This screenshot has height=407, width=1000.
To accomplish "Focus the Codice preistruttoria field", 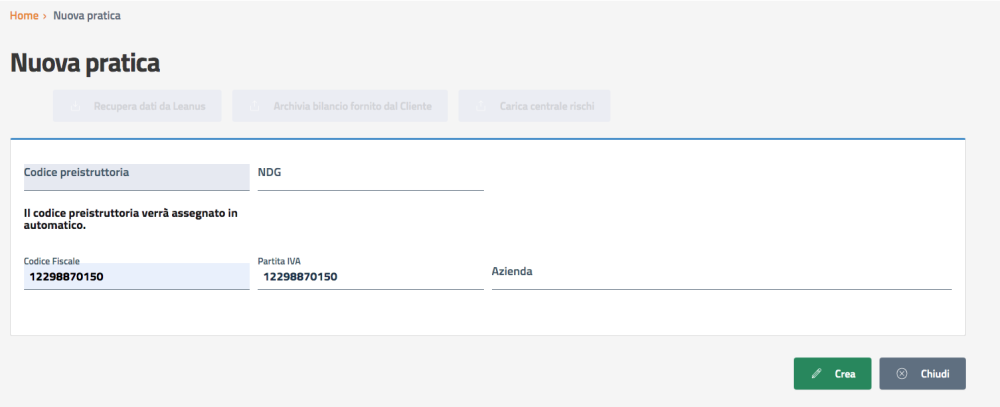I will click(x=136, y=176).
